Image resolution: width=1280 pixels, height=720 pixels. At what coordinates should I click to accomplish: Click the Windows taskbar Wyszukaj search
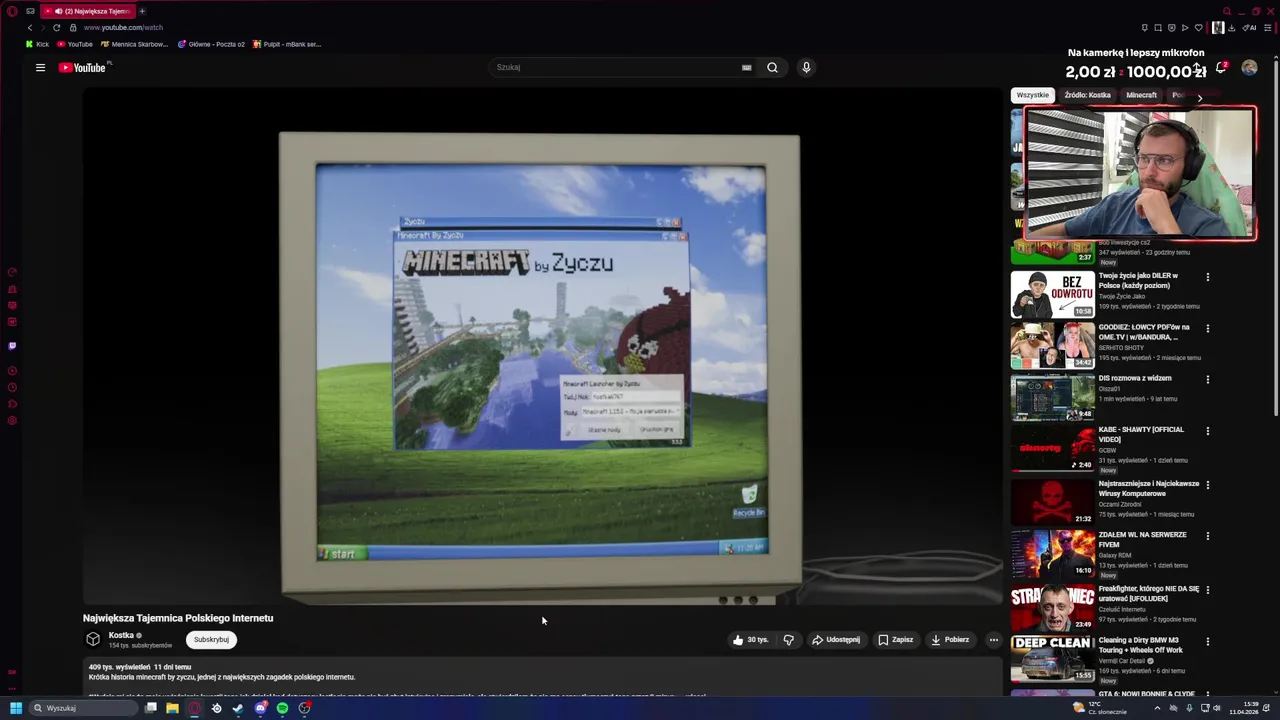coord(83,708)
